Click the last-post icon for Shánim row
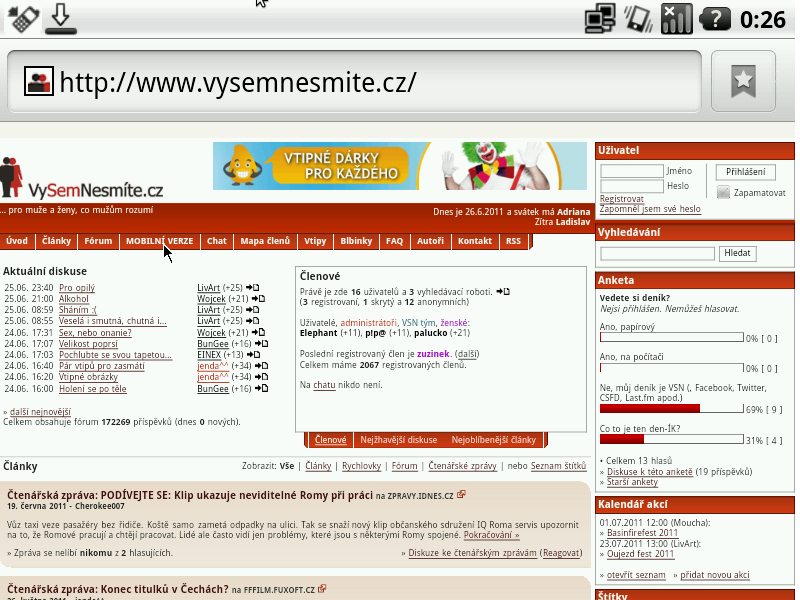The height and width of the screenshot is (600, 800). [x=253, y=310]
